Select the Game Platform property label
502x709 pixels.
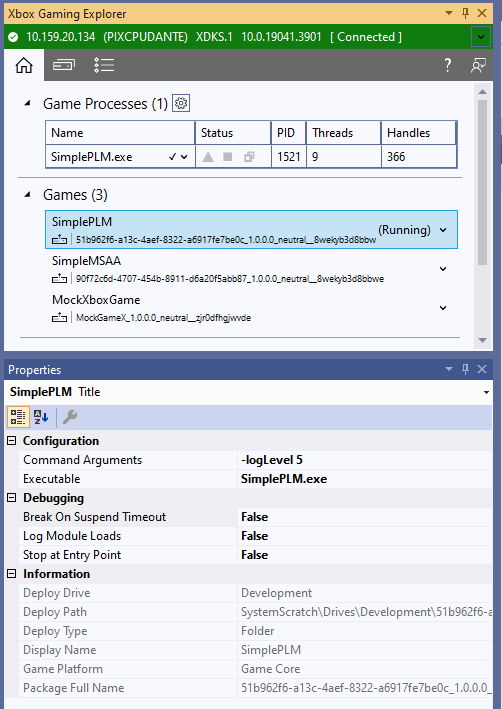(63, 669)
